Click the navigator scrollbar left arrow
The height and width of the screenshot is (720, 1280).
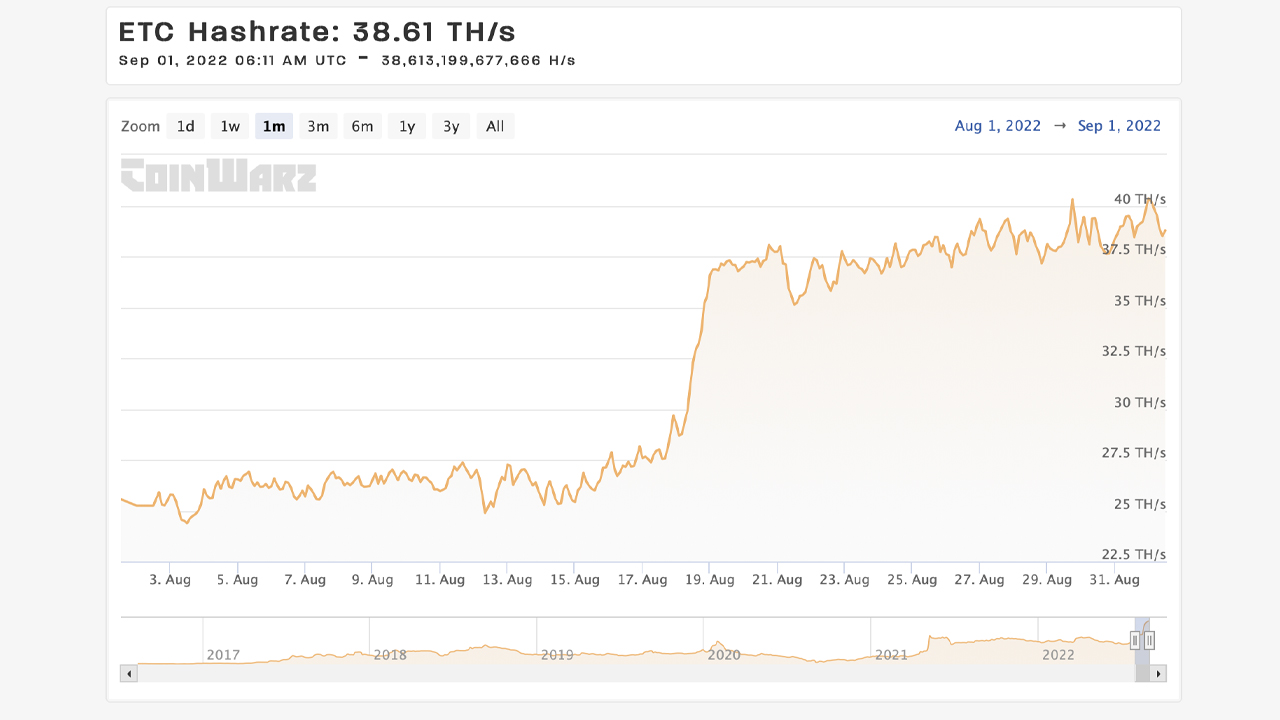(129, 674)
